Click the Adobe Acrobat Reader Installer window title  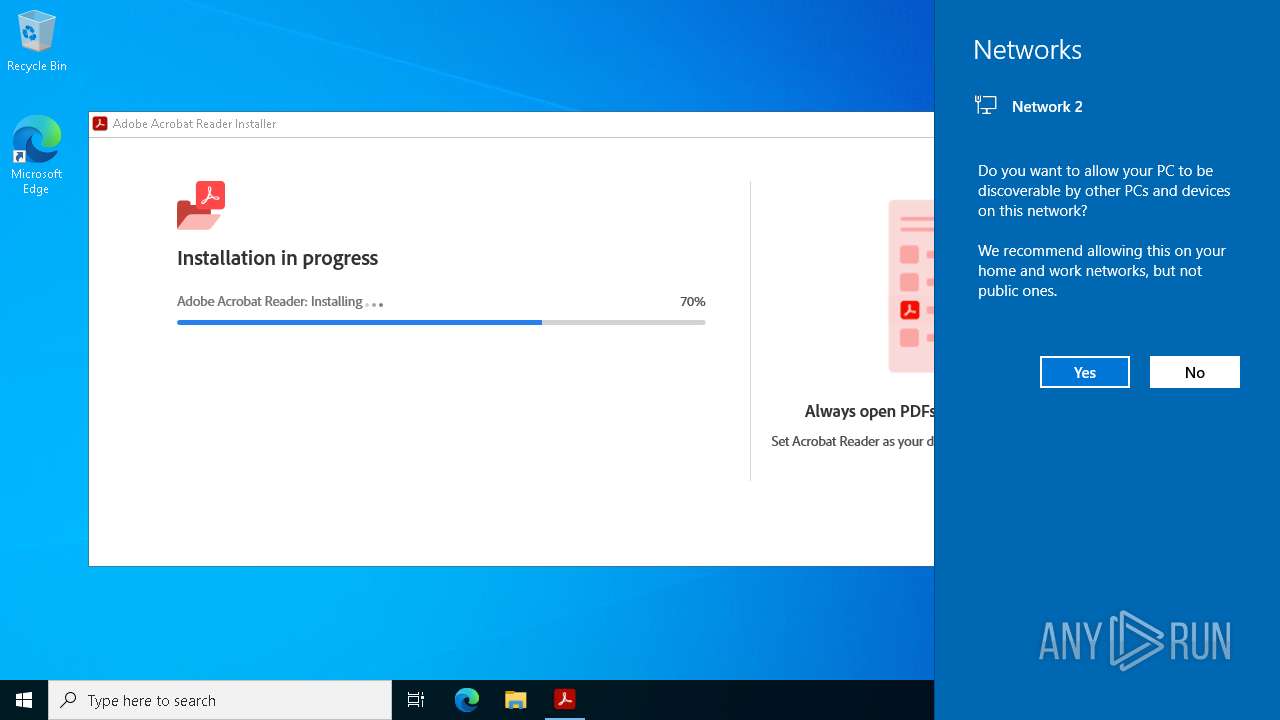pos(194,124)
